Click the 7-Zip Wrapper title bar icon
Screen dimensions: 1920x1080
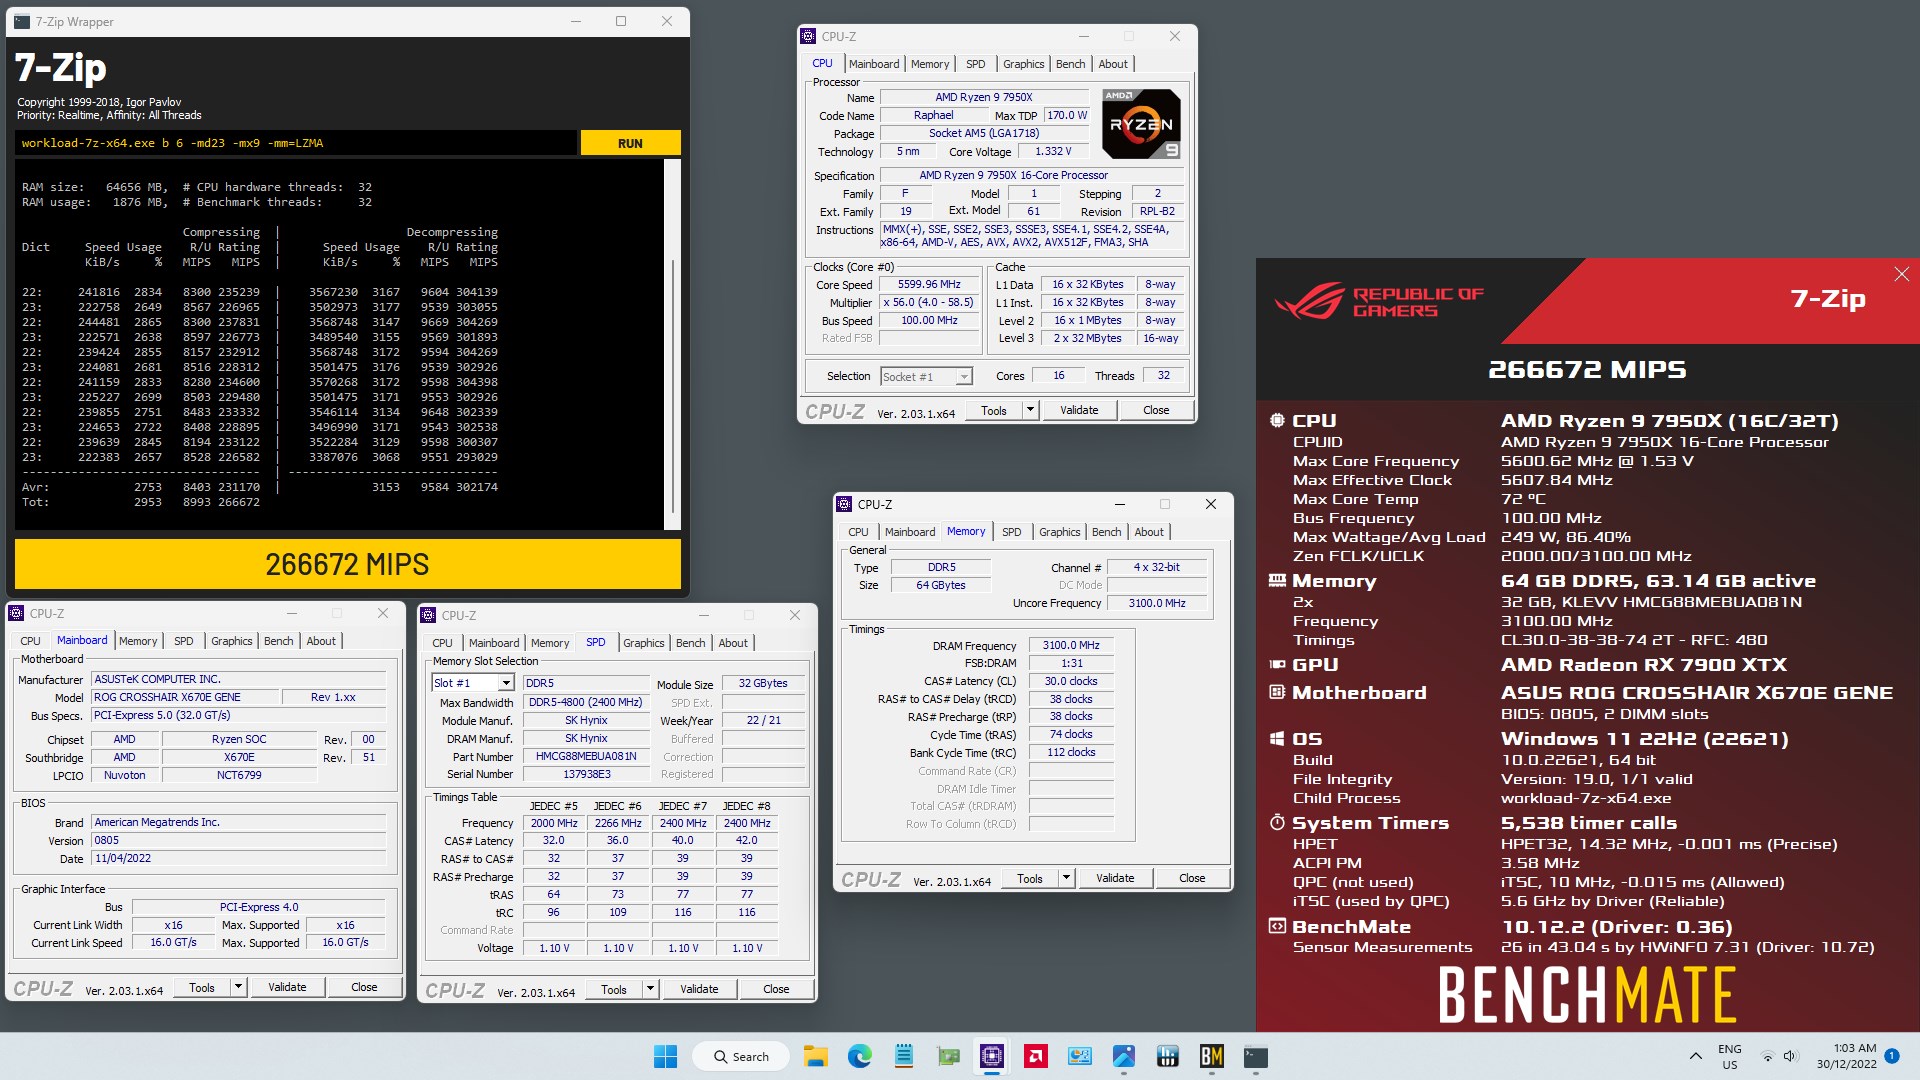22,21
